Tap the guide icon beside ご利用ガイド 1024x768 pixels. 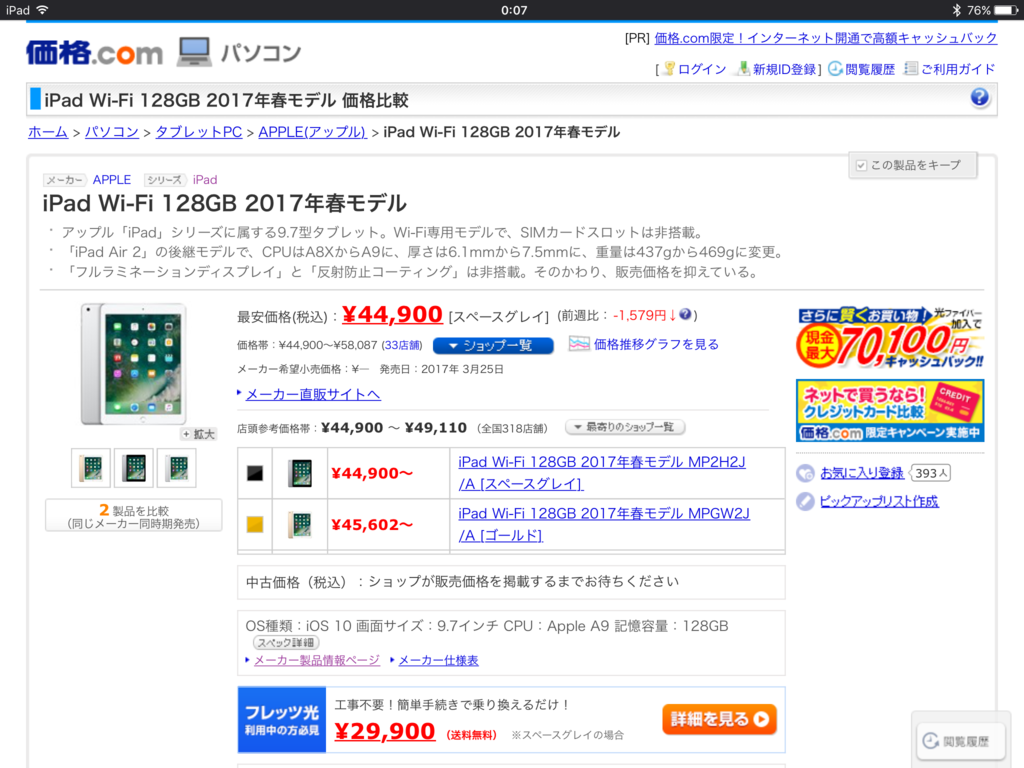tap(910, 69)
